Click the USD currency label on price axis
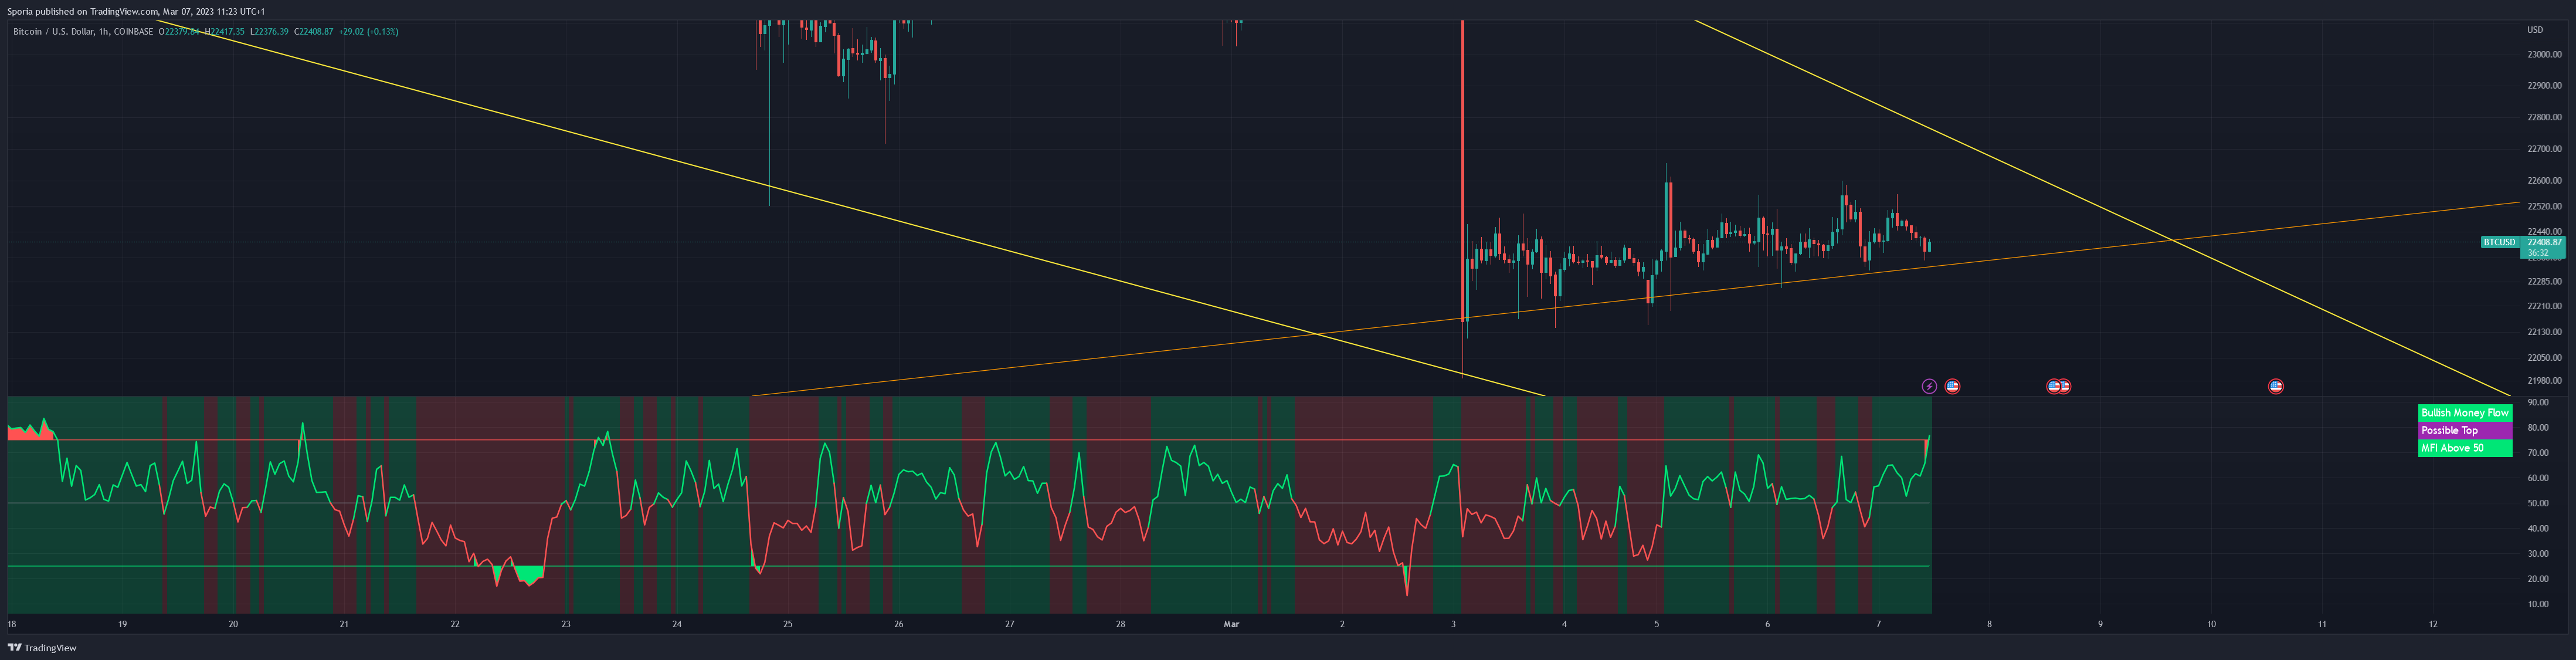 [2535, 30]
